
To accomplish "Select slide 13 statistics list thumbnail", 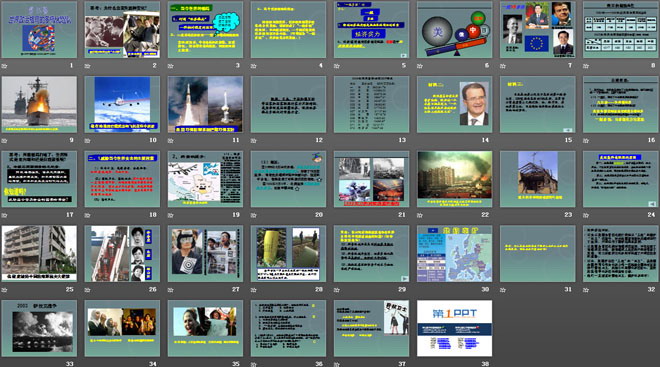I will [x=371, y=104].
